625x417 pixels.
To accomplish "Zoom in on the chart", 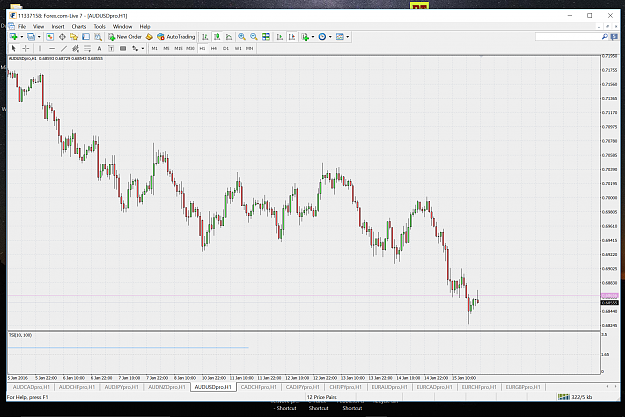I will coord(242,37).
